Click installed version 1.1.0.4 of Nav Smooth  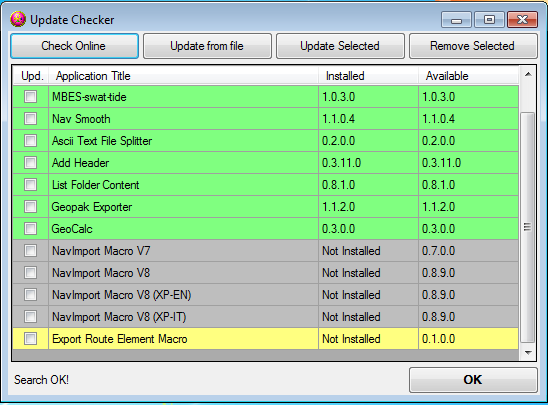point(368,119)
